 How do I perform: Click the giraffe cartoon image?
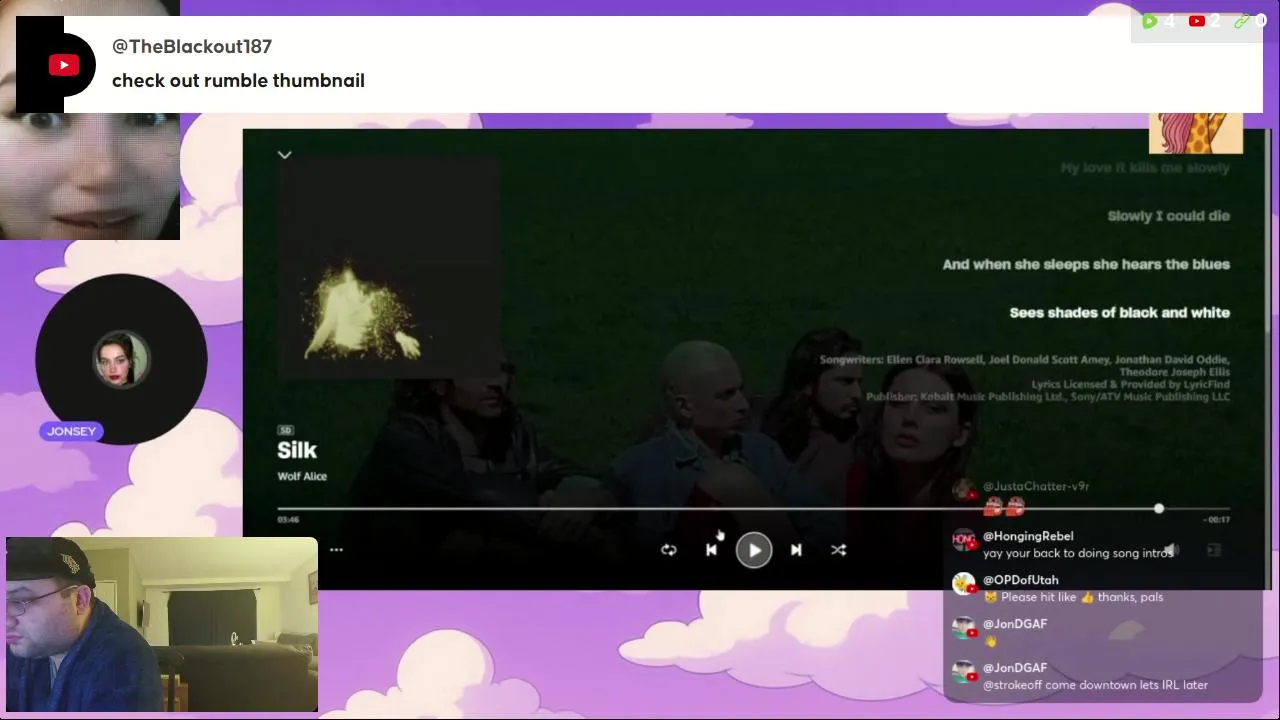click(x=1196, y=133)
